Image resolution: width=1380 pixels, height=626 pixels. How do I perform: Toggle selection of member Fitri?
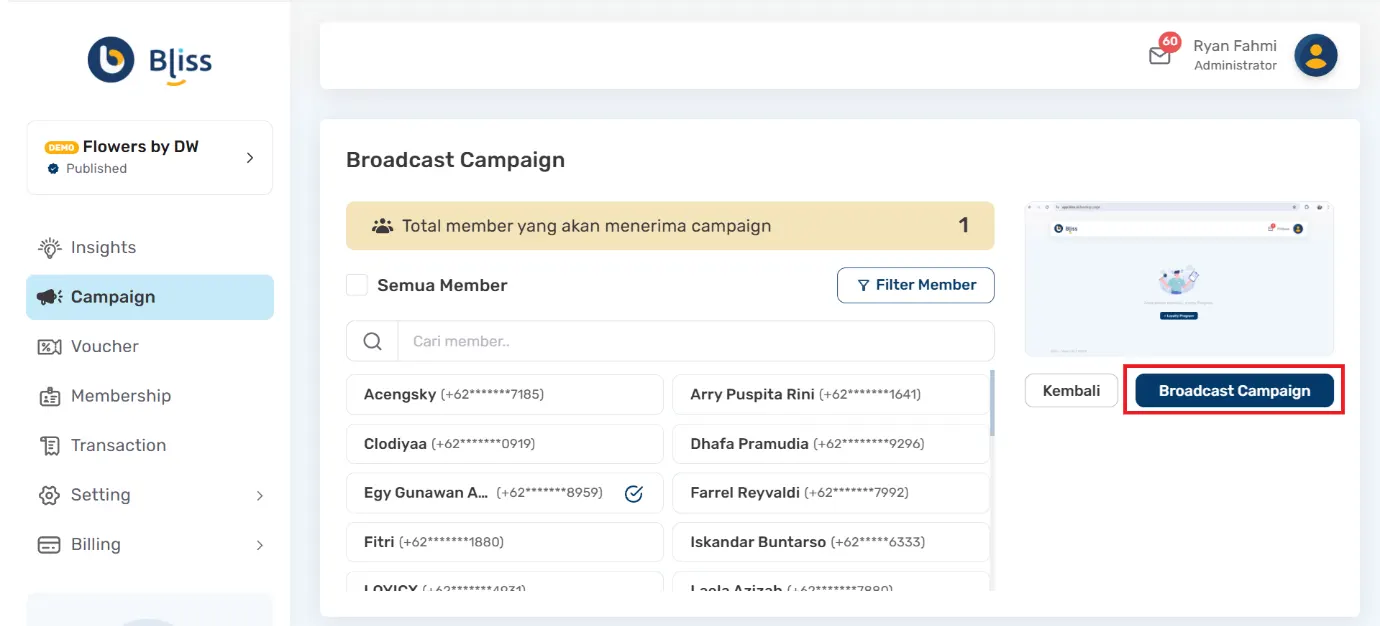504,541
